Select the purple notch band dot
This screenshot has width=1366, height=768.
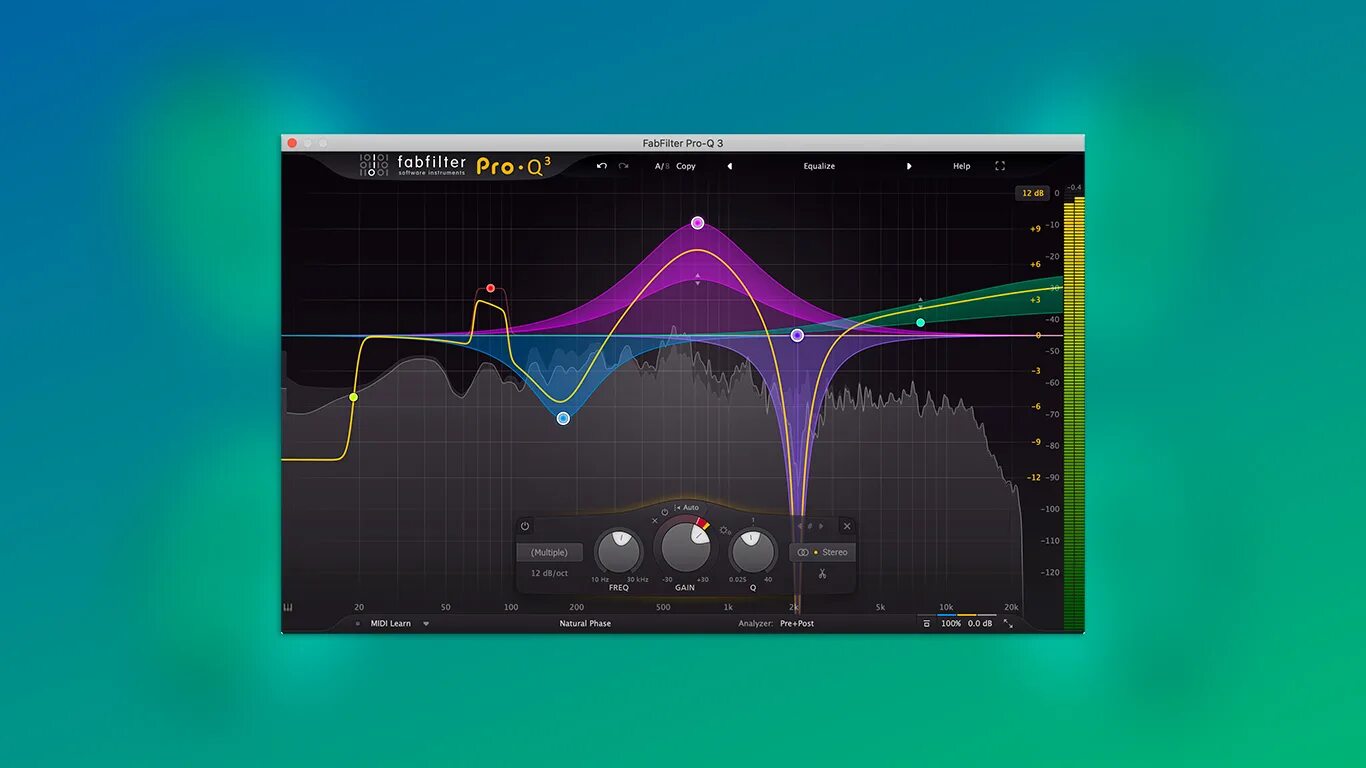tap(797, 335)
